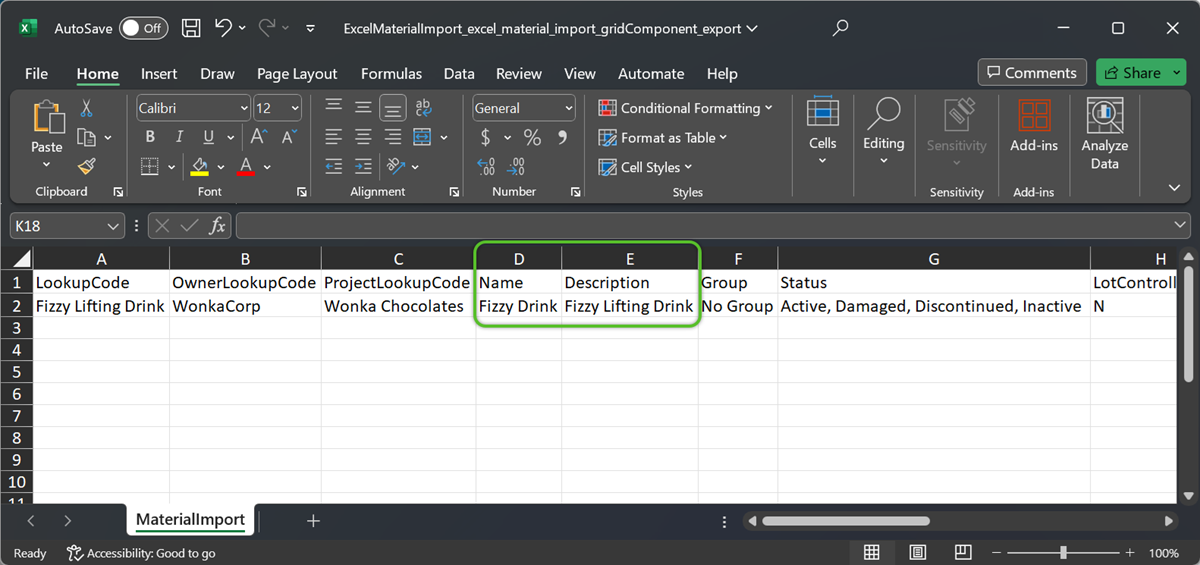This screenshot has width=1200, height=565.
Task: Click the Insert Function fx icon
Action: tap(217, 226)
